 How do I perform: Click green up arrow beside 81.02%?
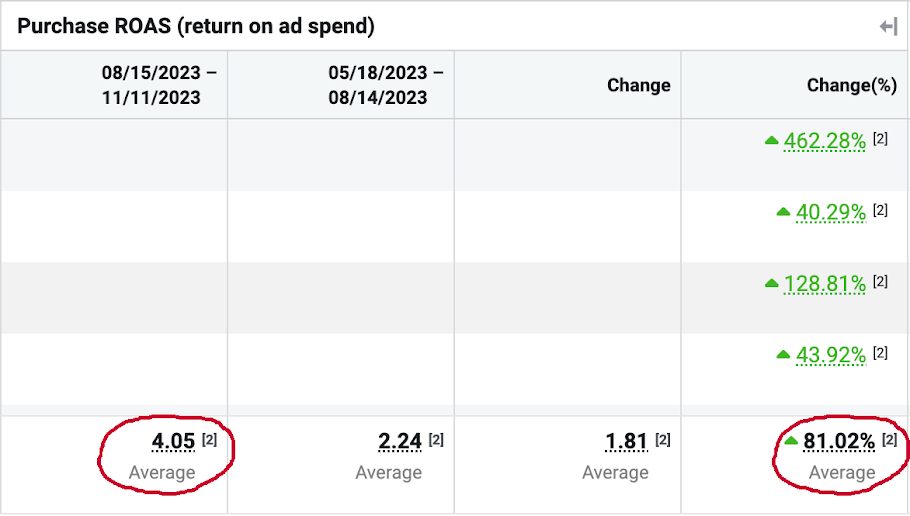pyautogui.click(x=791, y=440)
